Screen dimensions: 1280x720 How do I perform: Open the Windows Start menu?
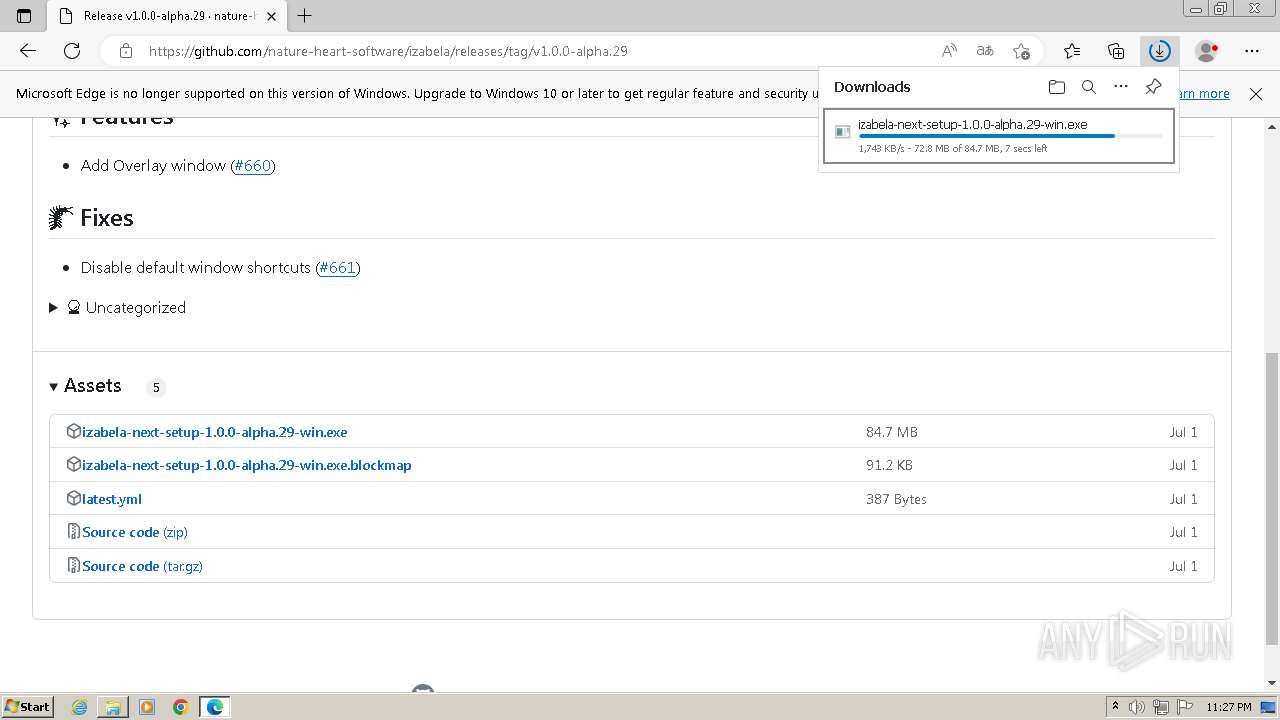[x=27, y=706]
